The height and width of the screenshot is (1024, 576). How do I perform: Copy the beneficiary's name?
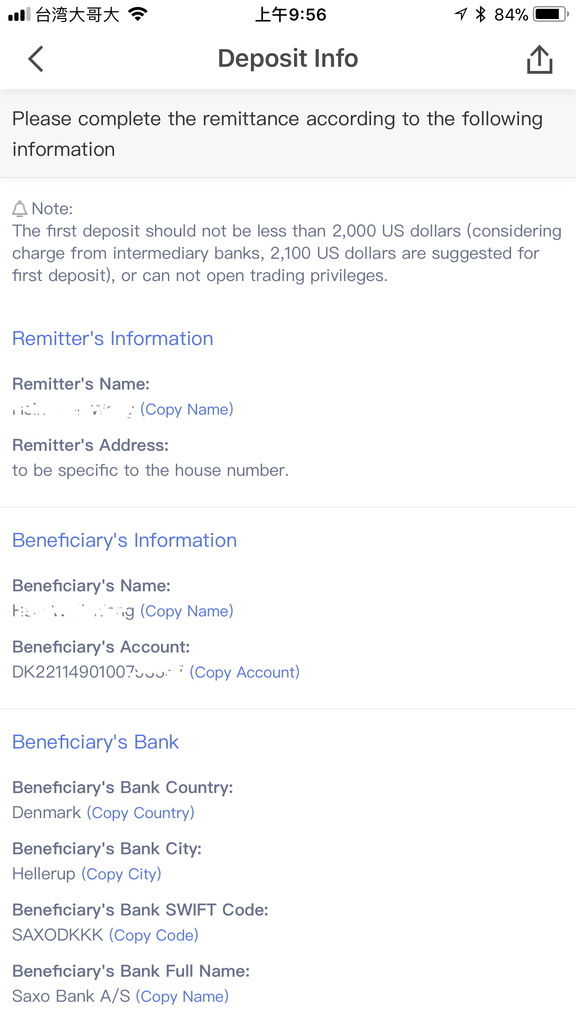click(x=187, y=611)
